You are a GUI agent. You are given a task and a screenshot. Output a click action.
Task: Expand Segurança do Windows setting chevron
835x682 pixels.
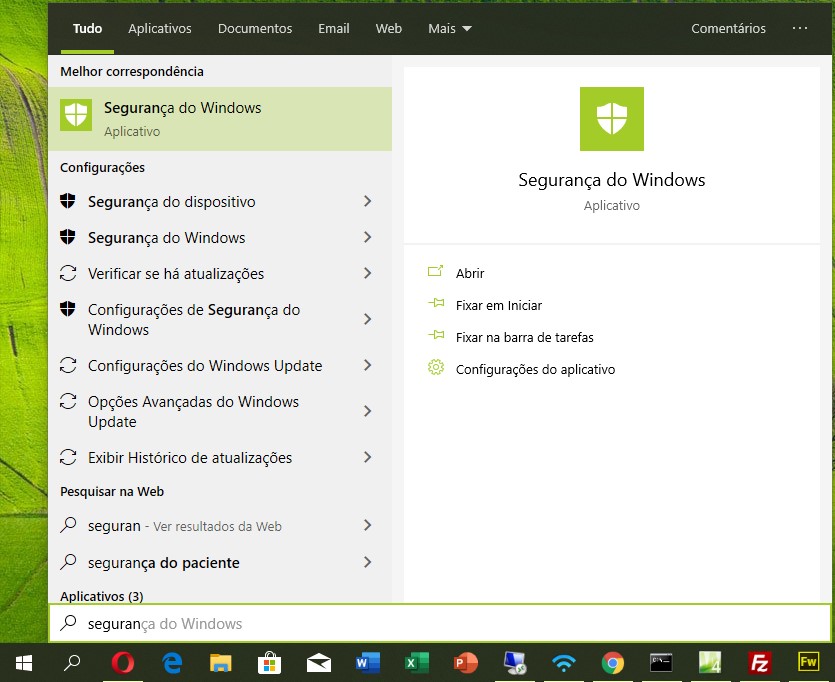pos(367,237)
